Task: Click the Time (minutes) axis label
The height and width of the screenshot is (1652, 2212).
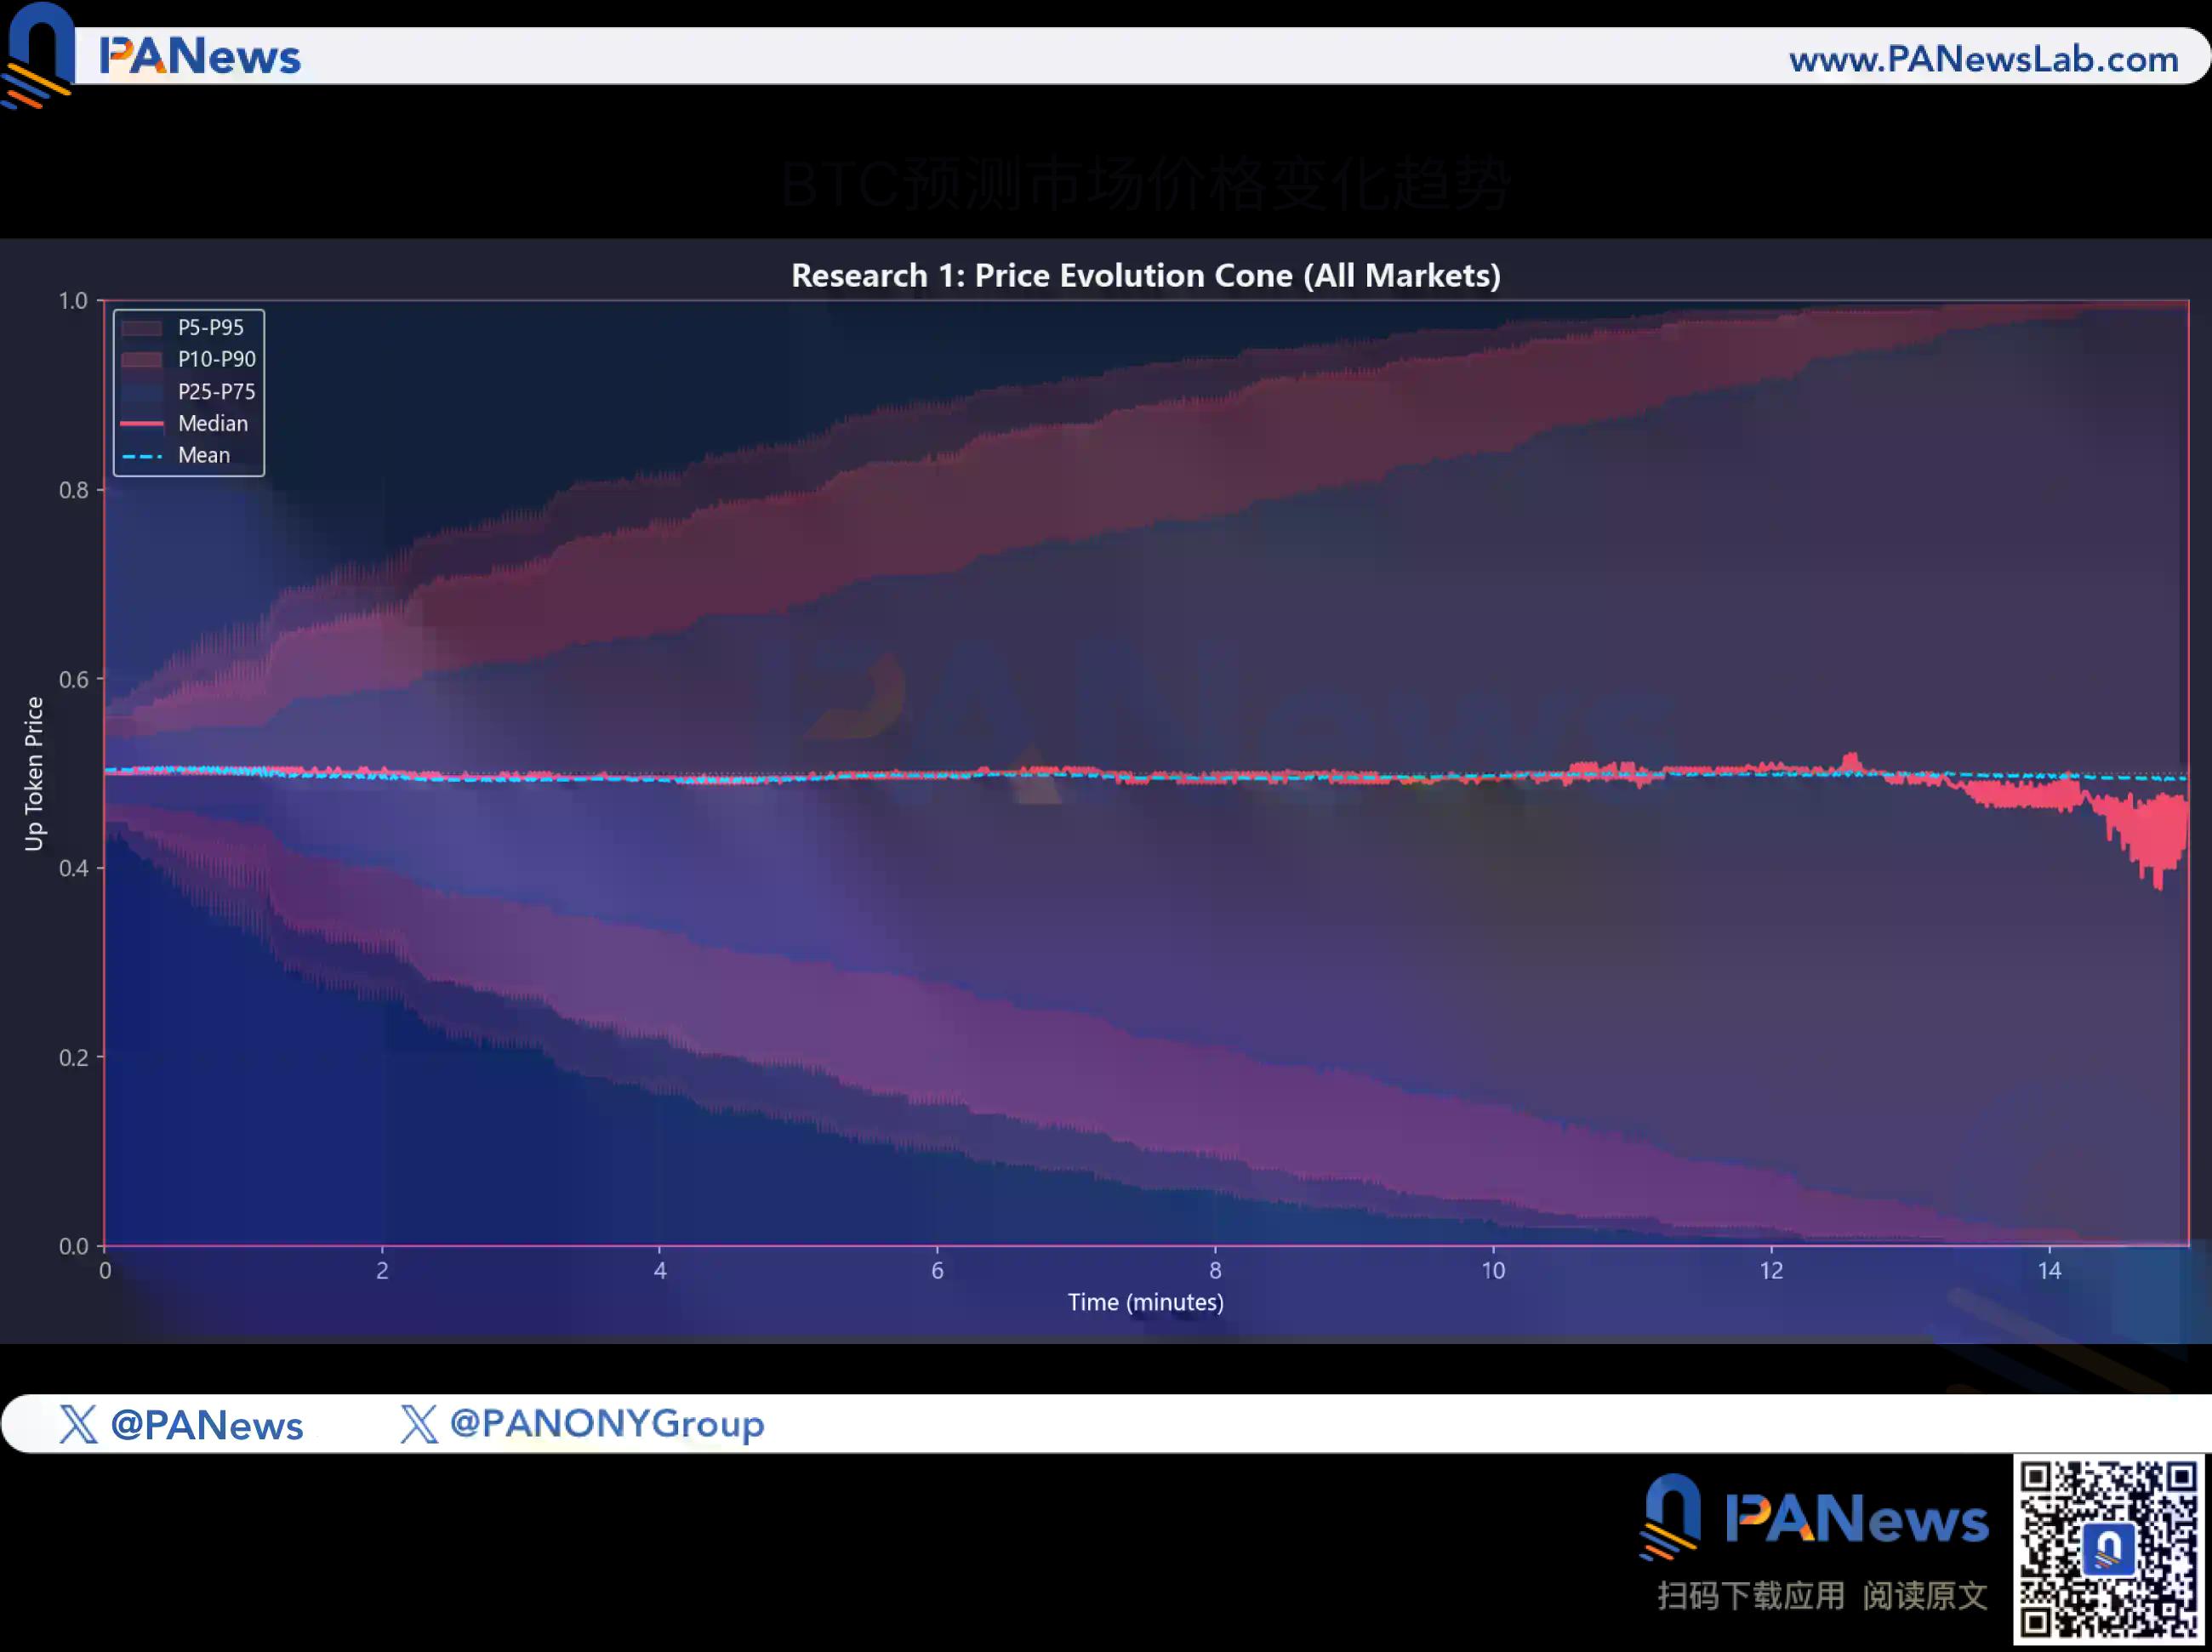Action: (1145, 1302)
